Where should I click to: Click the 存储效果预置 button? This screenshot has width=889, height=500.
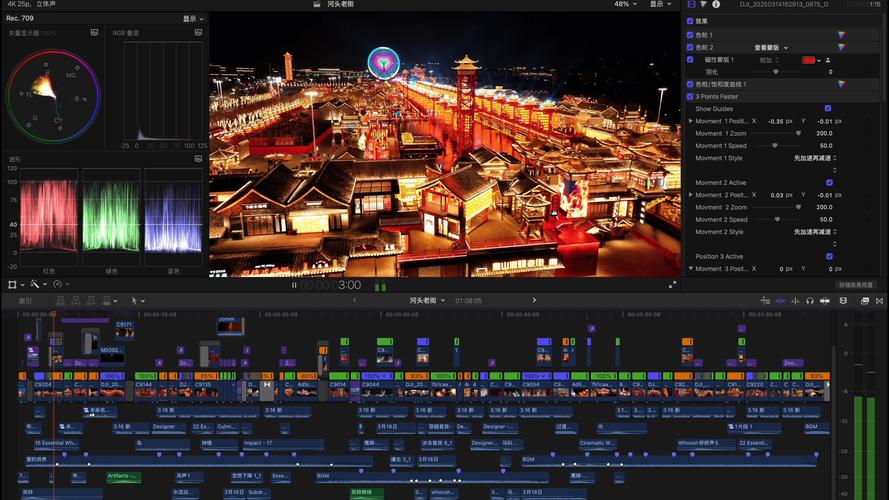(856, 285)
